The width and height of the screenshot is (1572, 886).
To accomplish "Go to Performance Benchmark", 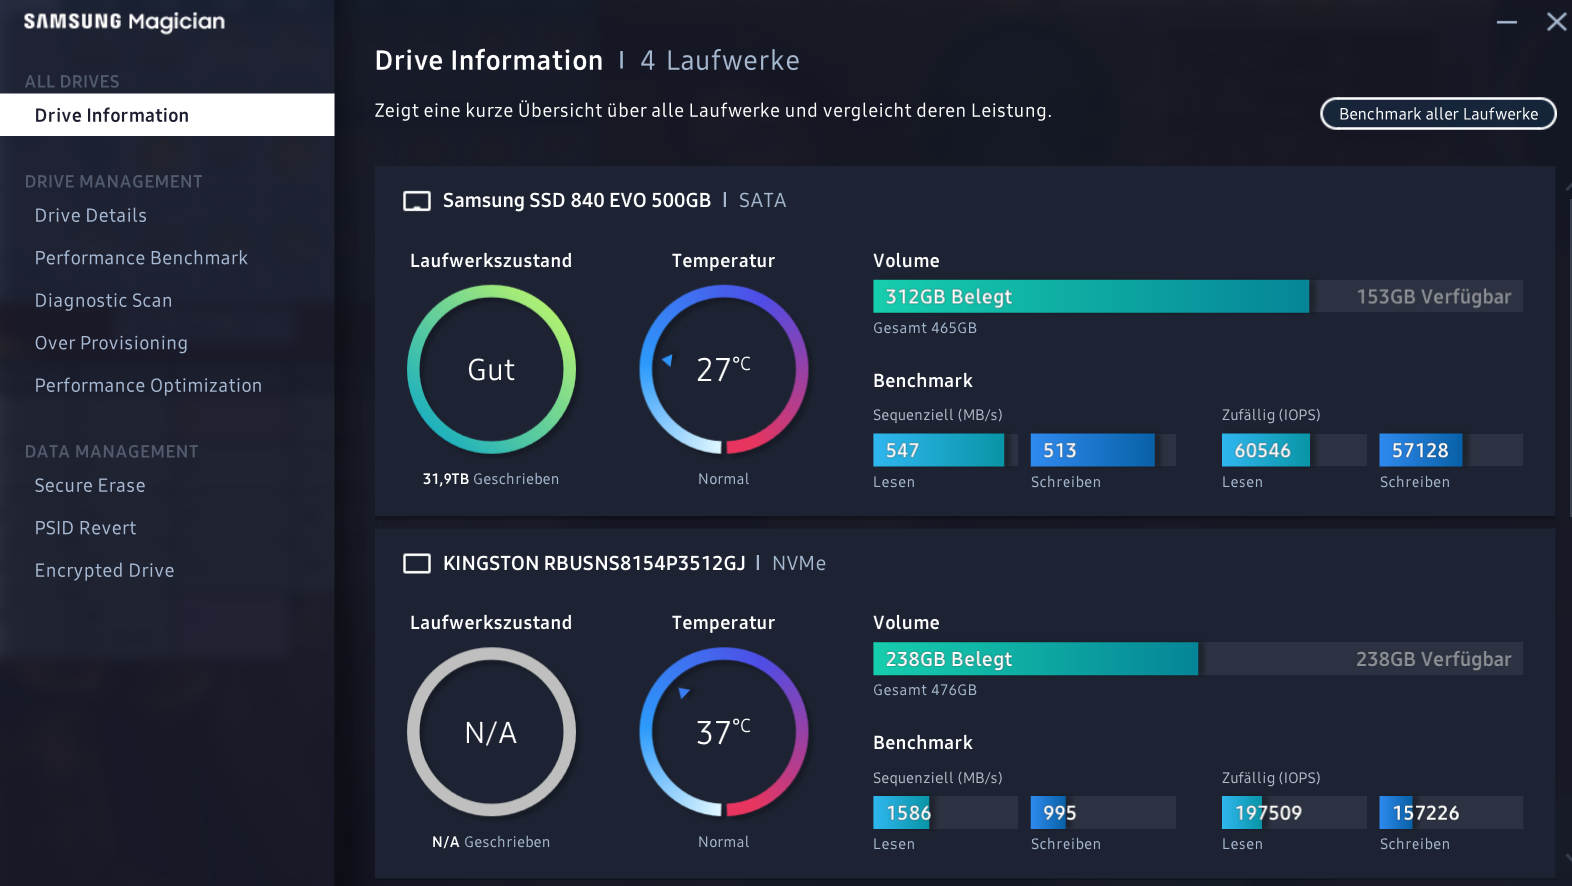I will coord(141,258).
